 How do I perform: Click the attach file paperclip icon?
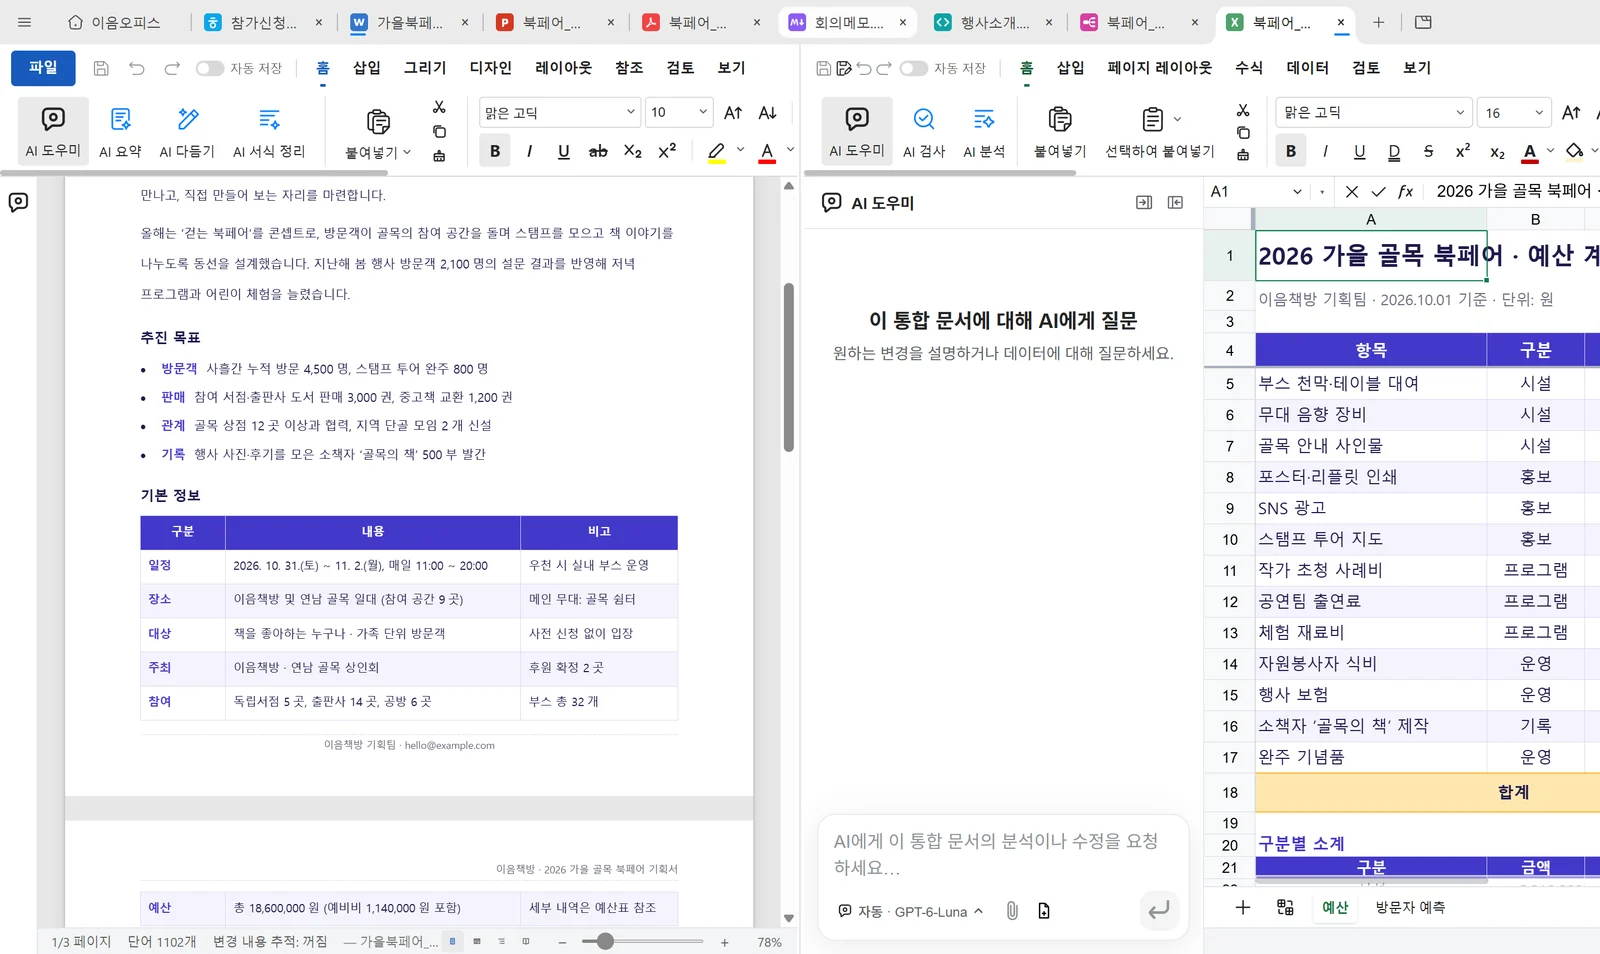click(x=1012, y=911)
